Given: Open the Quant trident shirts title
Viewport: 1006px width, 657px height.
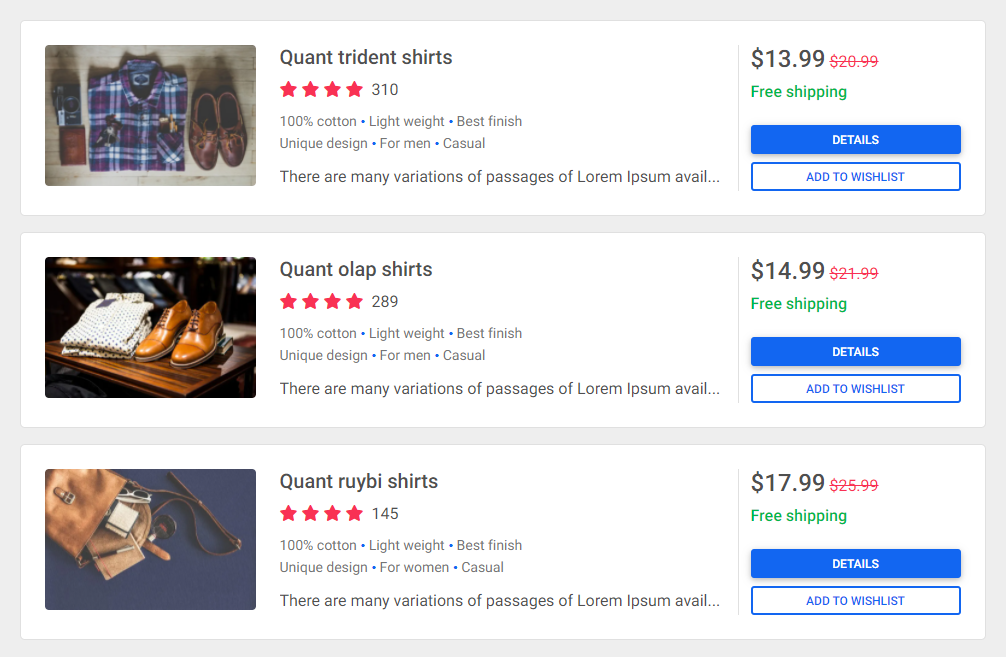Looking at the screenshot, I should [x=366, y=57].
